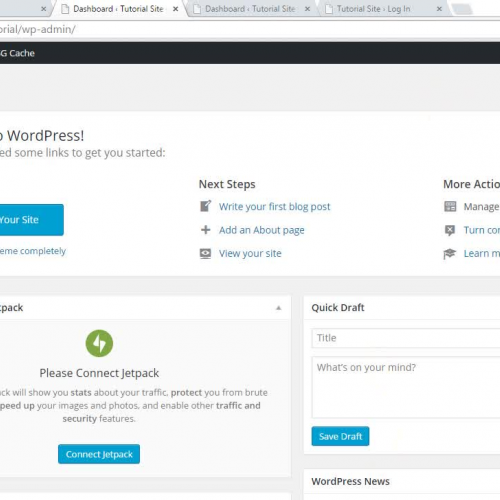Click the Next Steps heading
This screenshot has height=500, width=500.
[x=227, y=184]
